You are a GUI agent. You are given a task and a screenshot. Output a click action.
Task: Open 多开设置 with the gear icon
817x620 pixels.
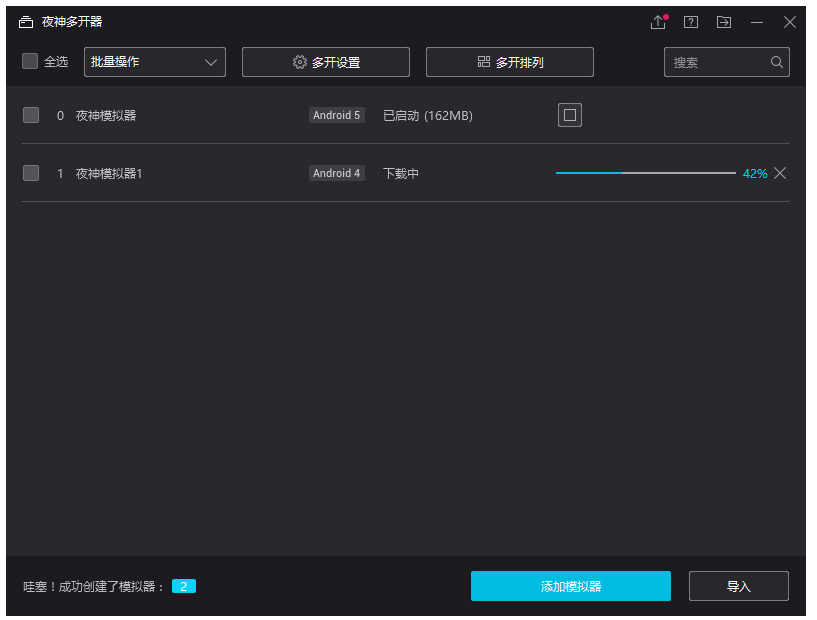click(x=324, y=61)
